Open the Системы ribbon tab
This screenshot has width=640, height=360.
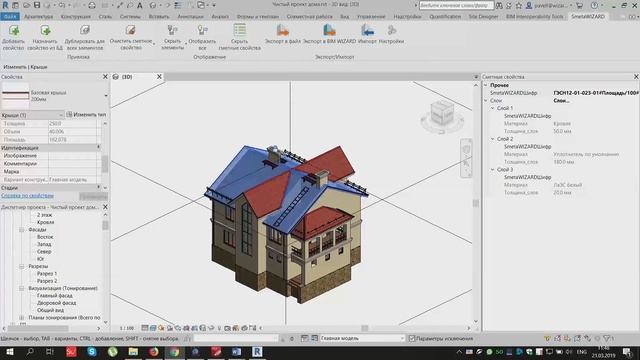(x=130, y=17)
